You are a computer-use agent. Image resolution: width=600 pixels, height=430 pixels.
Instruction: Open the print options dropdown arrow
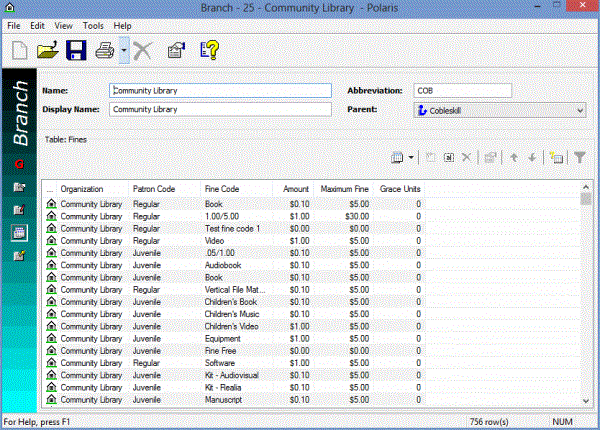124,50
